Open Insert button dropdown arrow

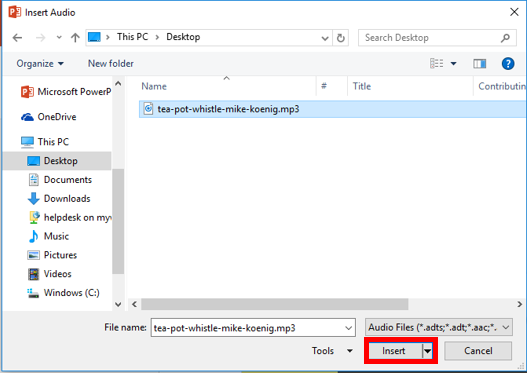pyautogui.click(x=427, y=351)
